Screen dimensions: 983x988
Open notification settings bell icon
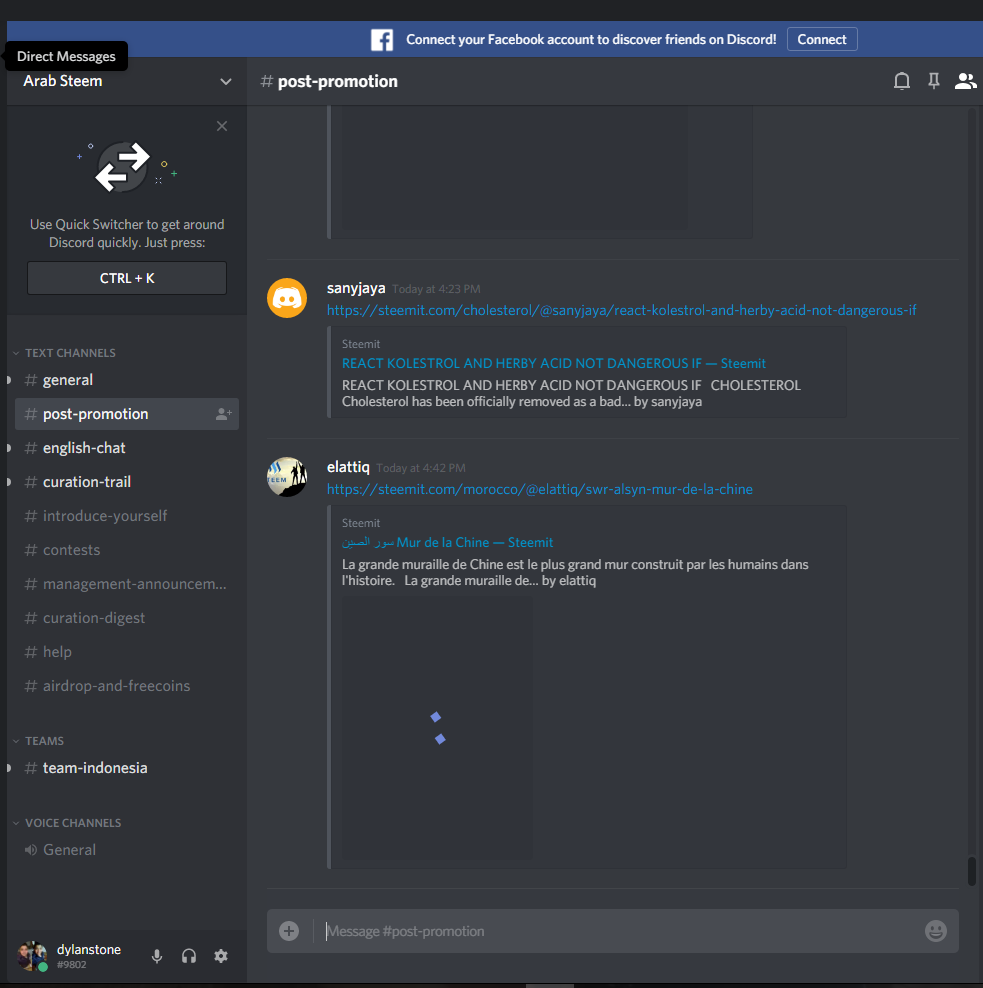pyautogui.click(x=902, y=81)
